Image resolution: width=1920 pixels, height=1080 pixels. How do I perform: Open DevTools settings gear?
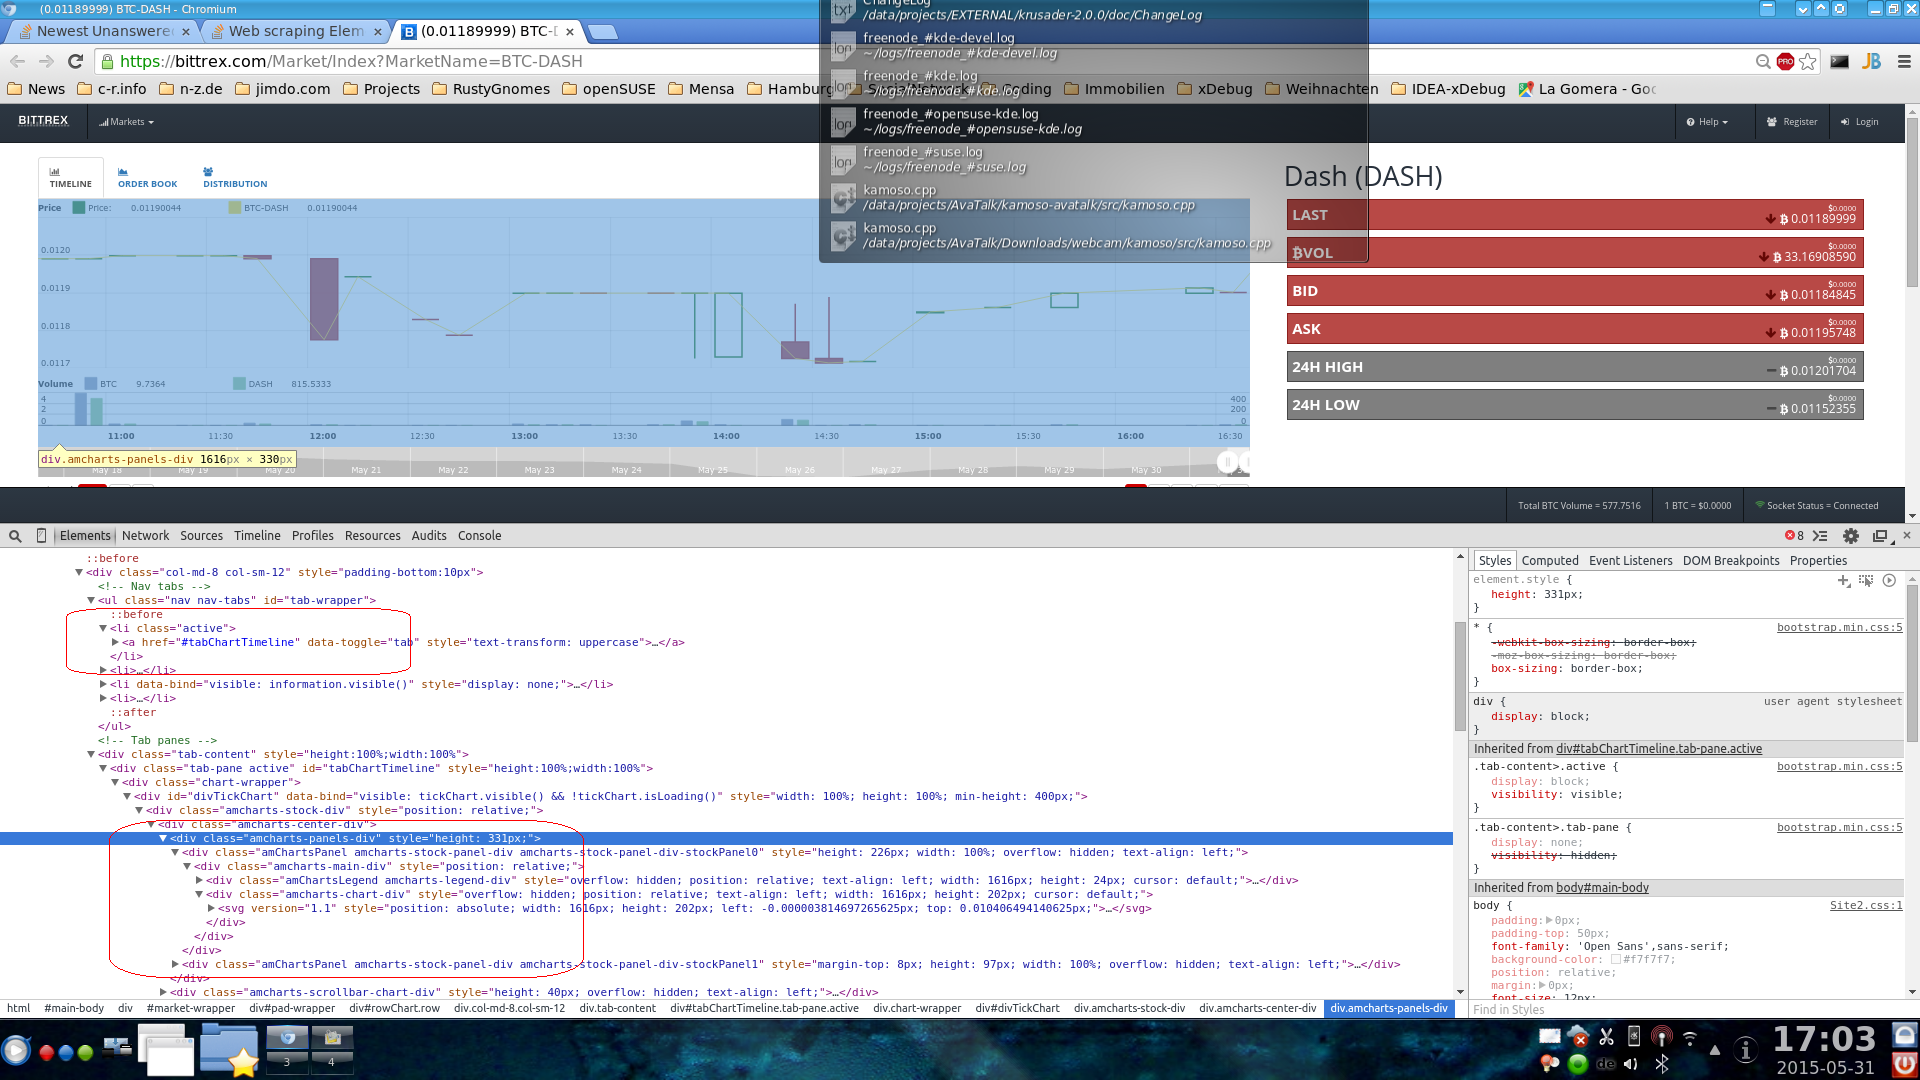pos(1851,536)
